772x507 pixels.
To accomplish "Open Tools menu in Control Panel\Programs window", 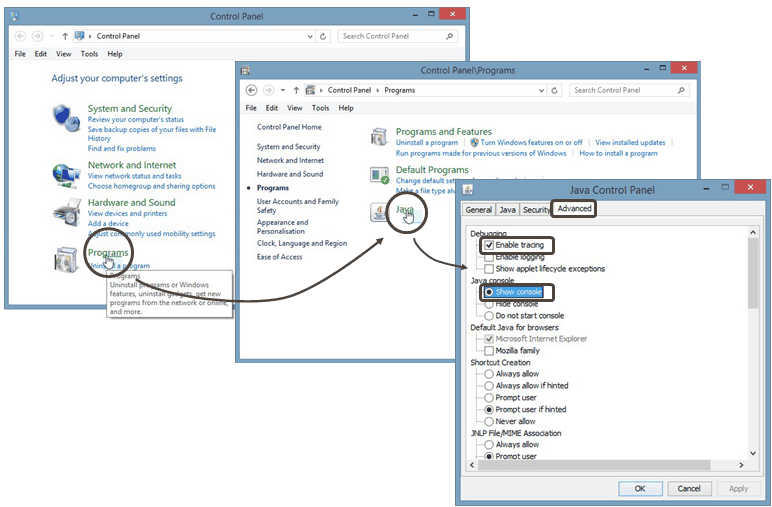I will (x=321, y=108).
